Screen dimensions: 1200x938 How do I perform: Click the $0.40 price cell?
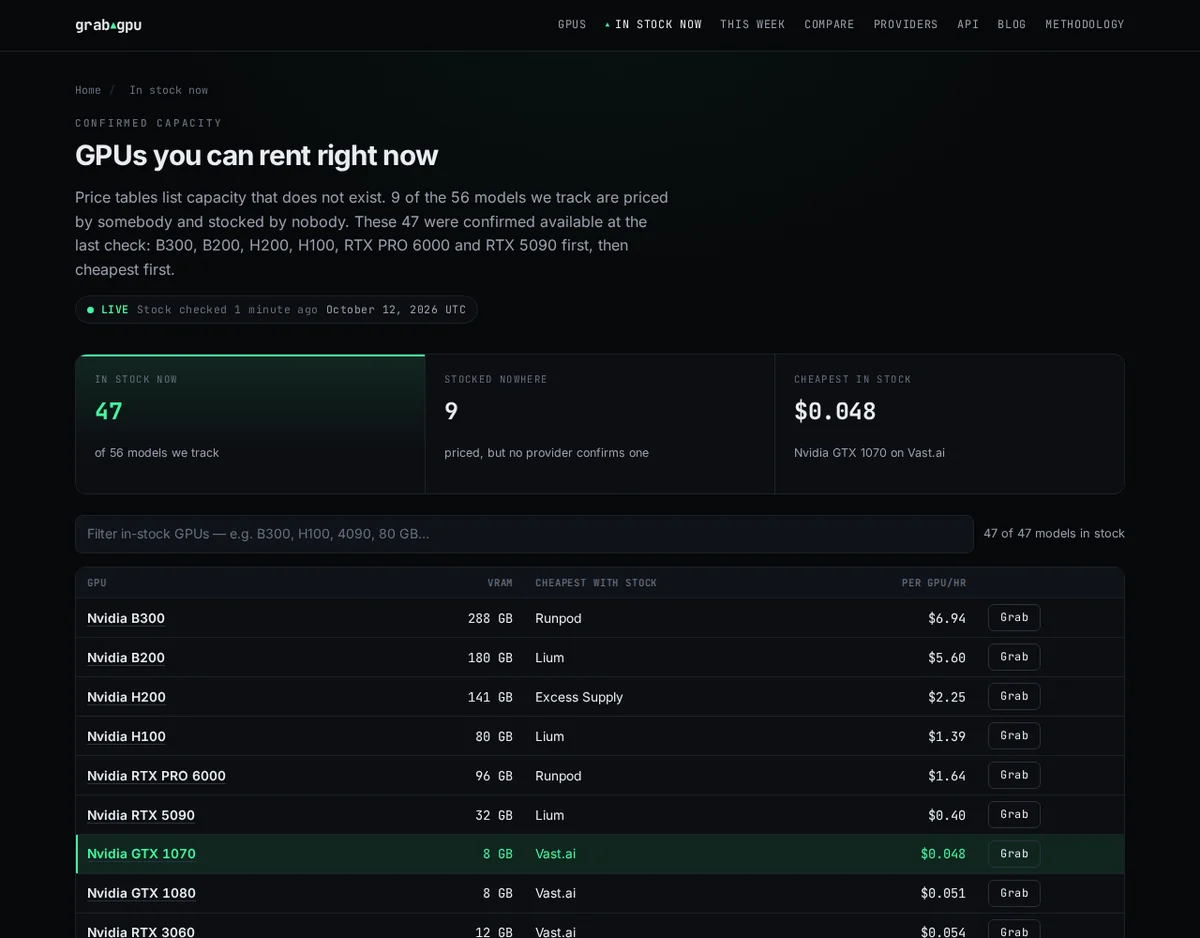tap(947, 815)
